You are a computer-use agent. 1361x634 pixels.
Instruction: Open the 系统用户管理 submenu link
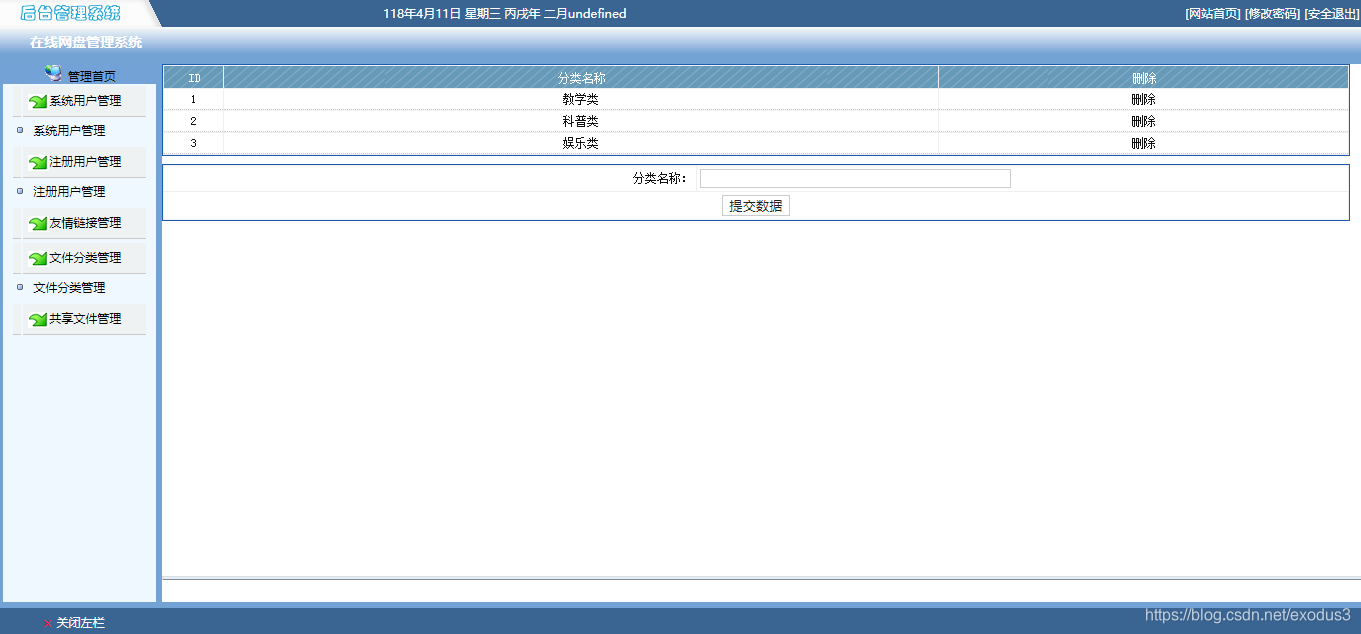[x=69, y=131]
